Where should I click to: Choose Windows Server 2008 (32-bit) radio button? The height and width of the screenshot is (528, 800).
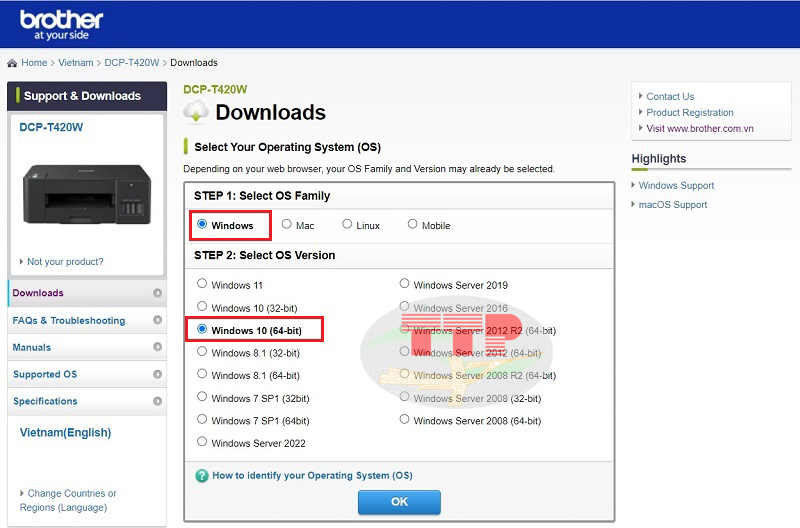click(404, 396)
